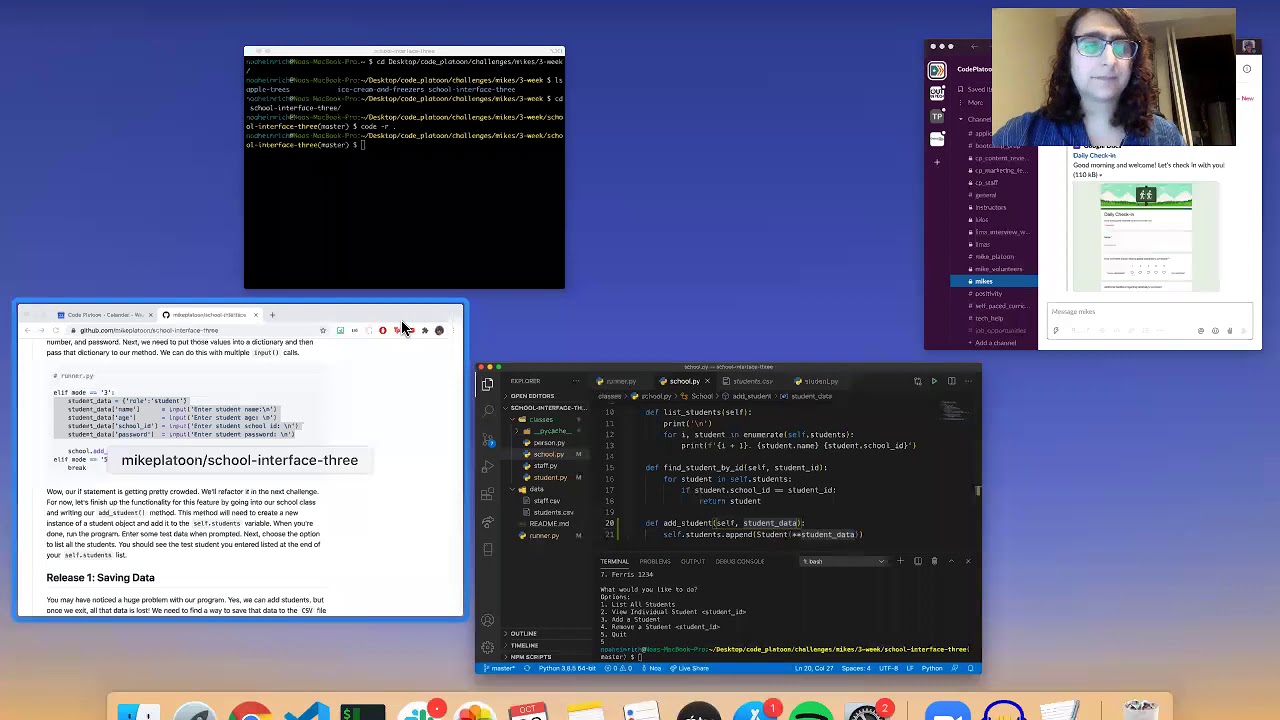Close the school.py editor tab
The width and height of the screenshot is (1280, 720).
click(x=707, y=381)
